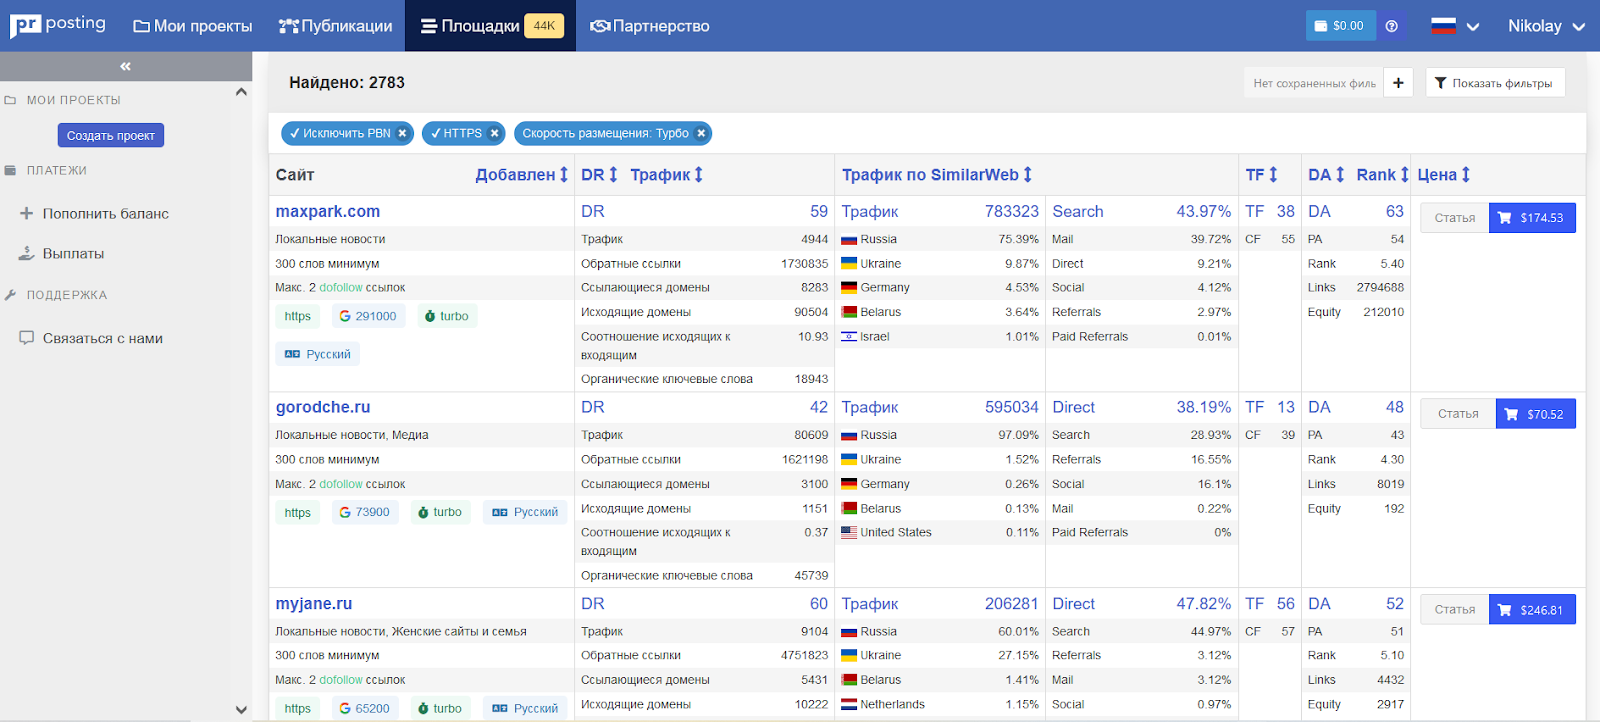Click Связаться с нами chat entry
The image size is (1600, 722).
[x=91, y=338]
